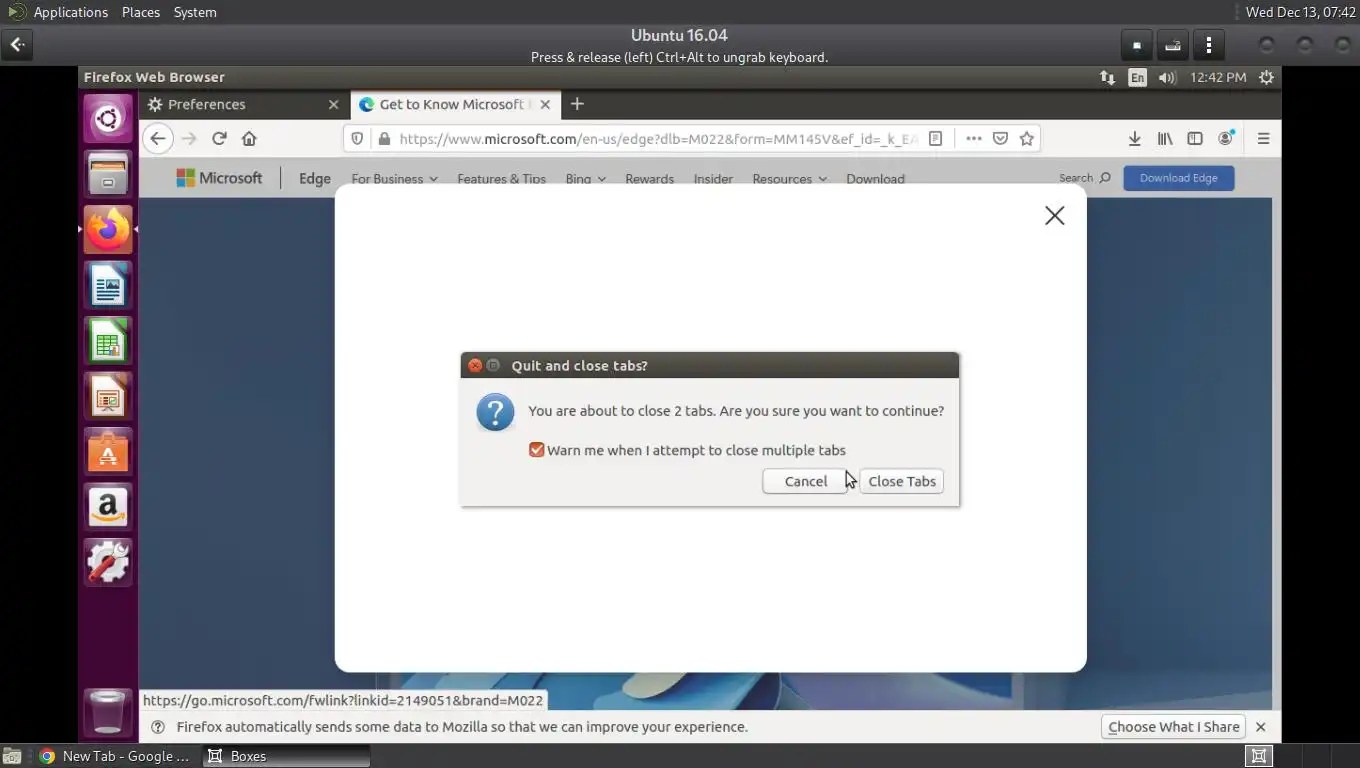Select the Get to Know Microsoft tab
The image size is (1360, 768).
click(x=453, y=104)
